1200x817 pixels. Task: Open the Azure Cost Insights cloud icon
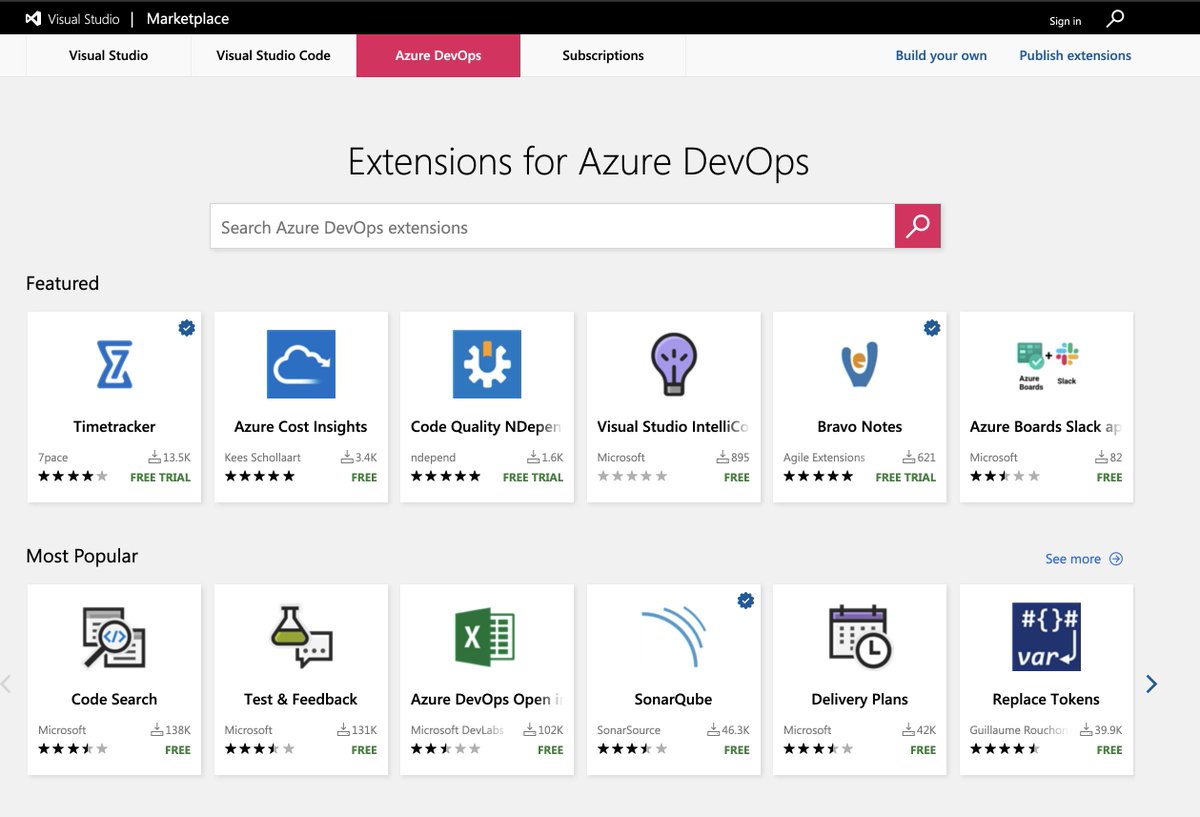tap(301, 364)
